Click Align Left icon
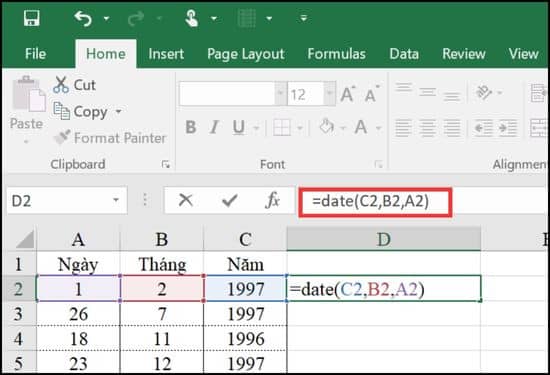This screenshot has width=550, height=375. coord(403,128)
